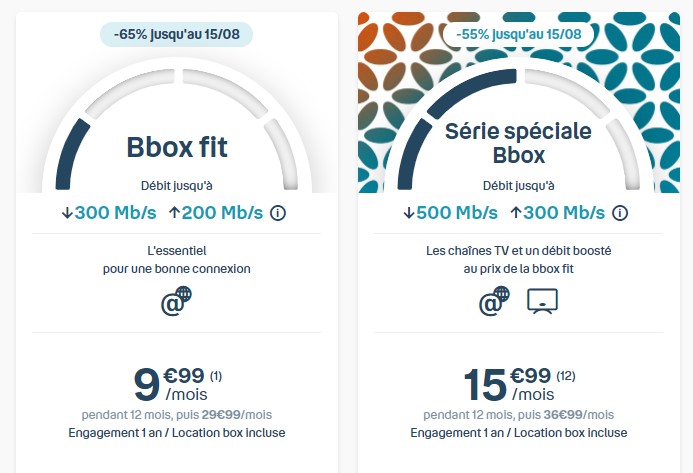Click the info icon beside Bbox fit speeds
693x473 pixels.
tap(278, 212)
